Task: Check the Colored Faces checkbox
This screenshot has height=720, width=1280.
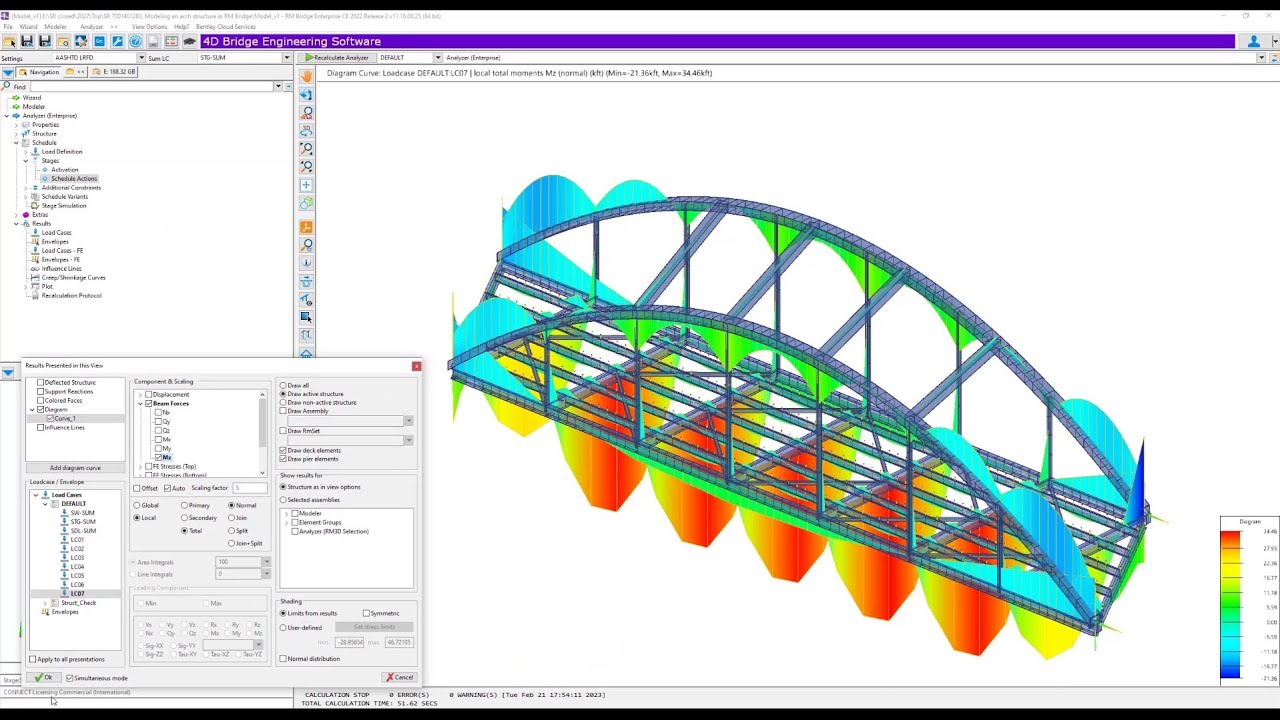Action: (40, 400)
